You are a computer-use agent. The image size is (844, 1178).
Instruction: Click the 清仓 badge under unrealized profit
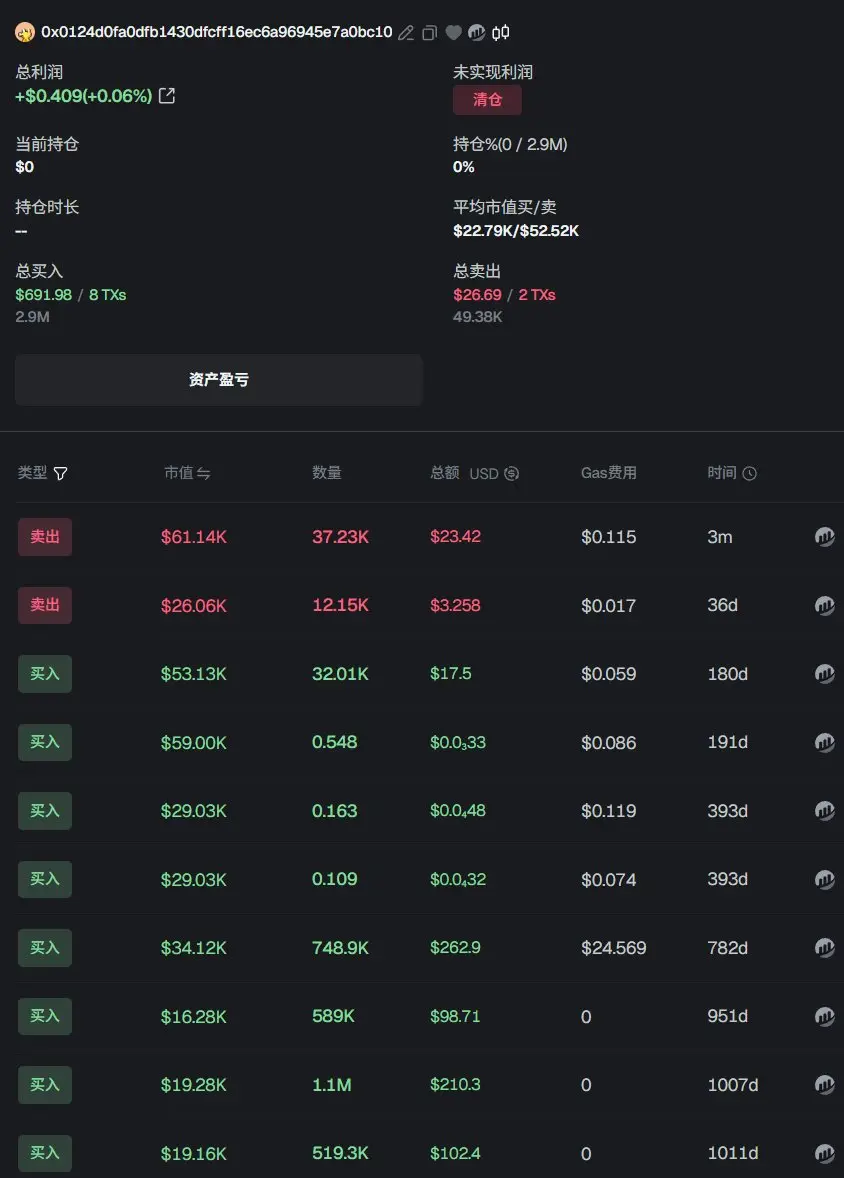(487, 100)
